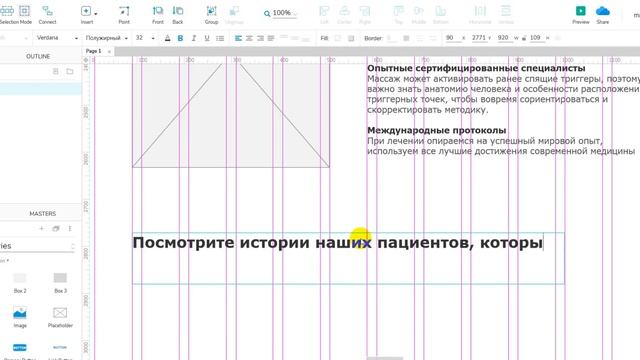Open the Verdana font family dropdown
The image size is (640, 360).
57,38
